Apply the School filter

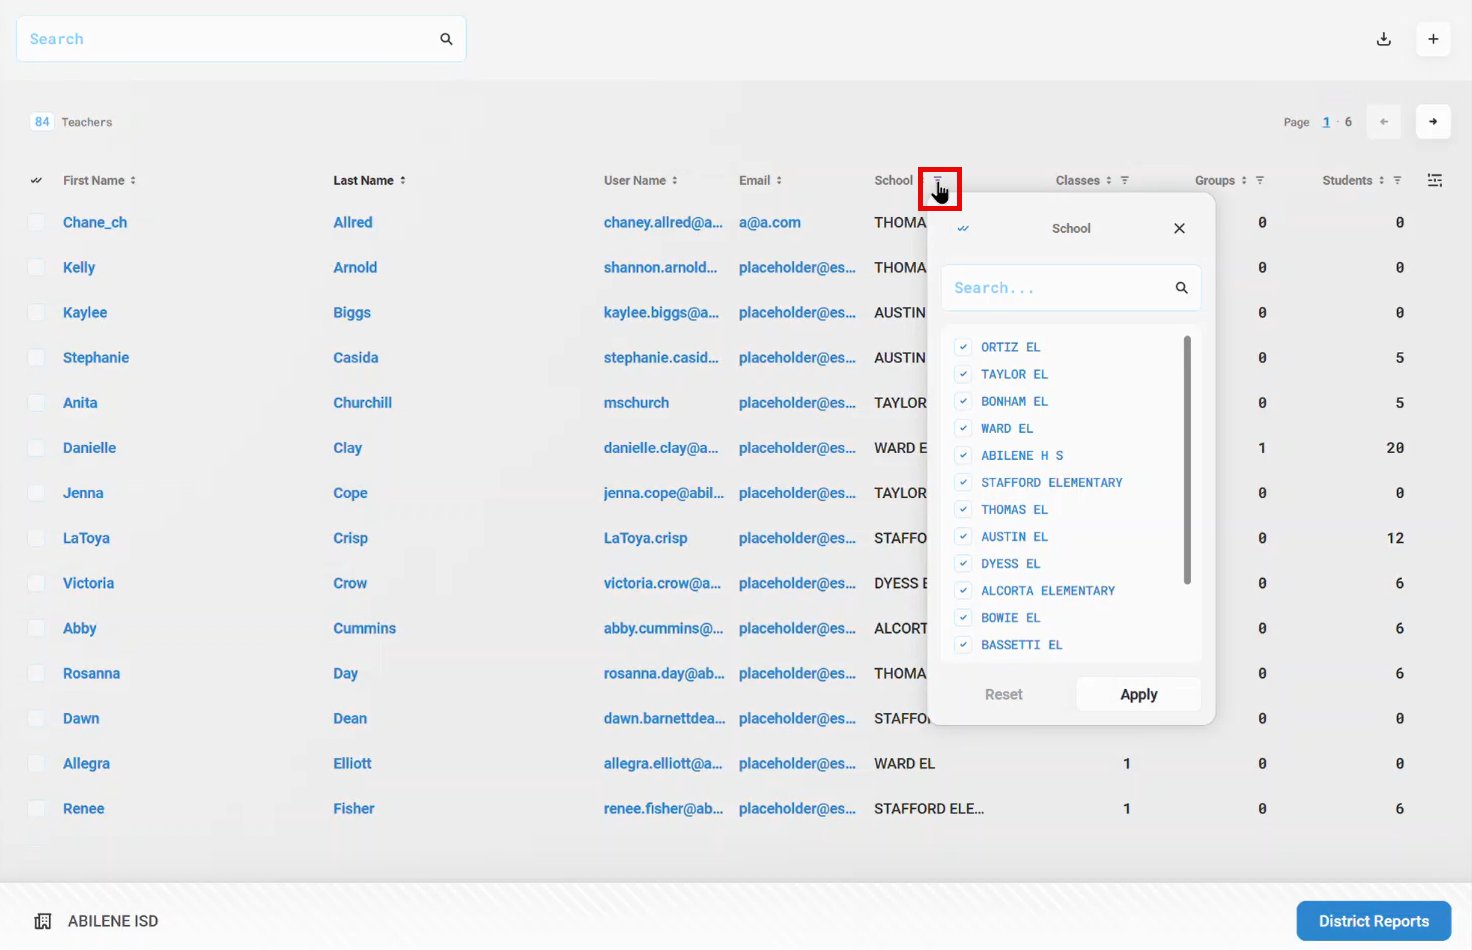coord(1139,694)
